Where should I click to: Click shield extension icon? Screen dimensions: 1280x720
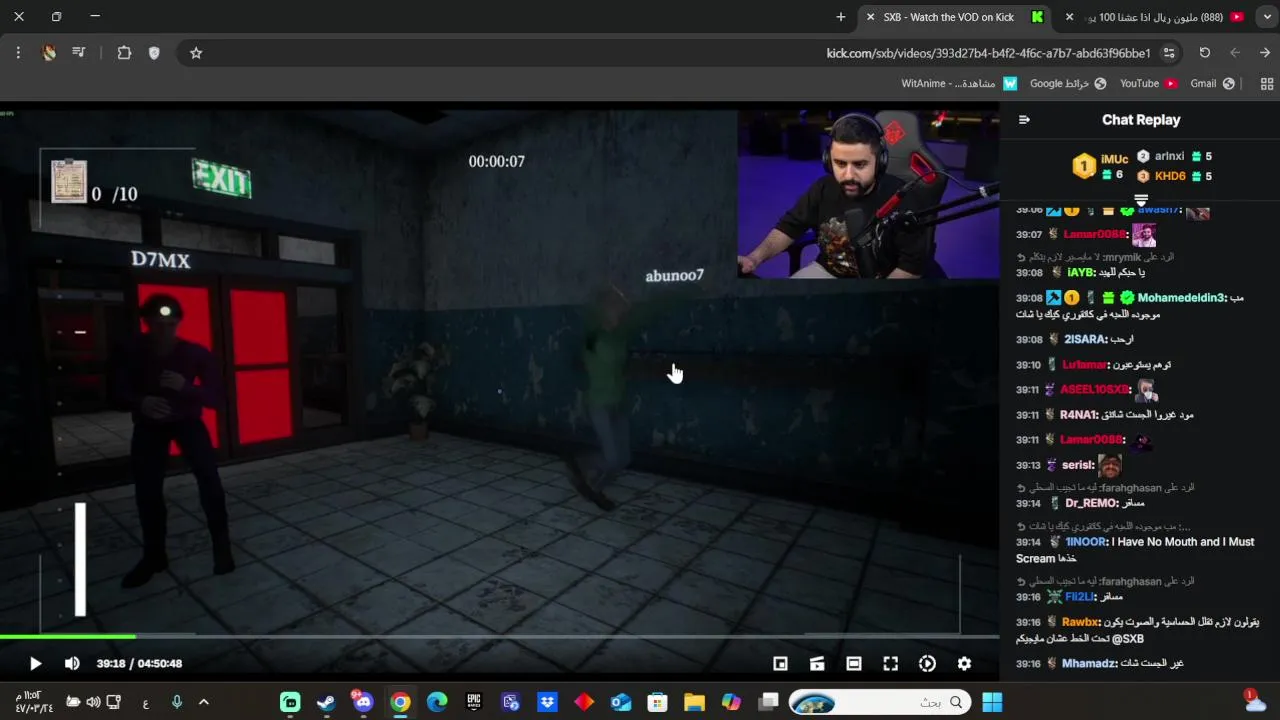154,53
